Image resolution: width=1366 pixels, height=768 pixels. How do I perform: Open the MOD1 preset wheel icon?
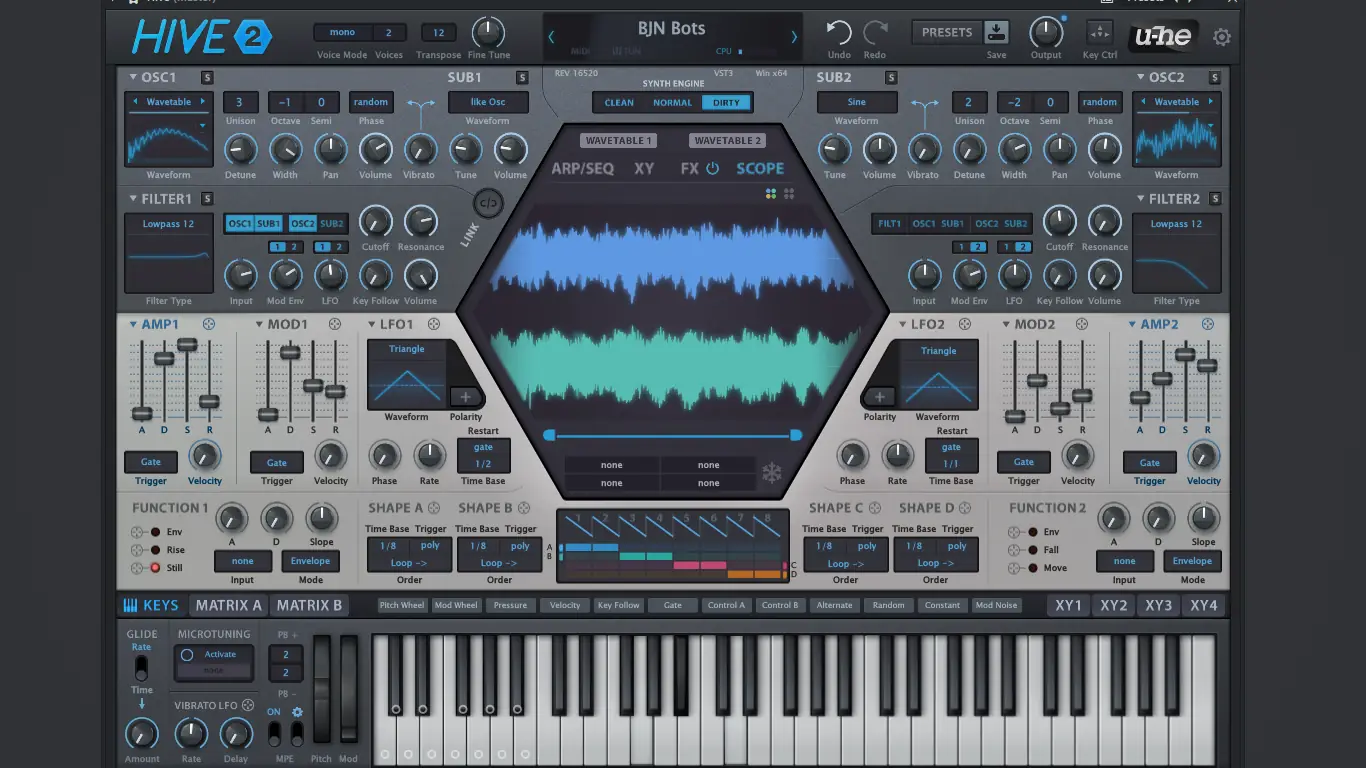coord(335,324)
